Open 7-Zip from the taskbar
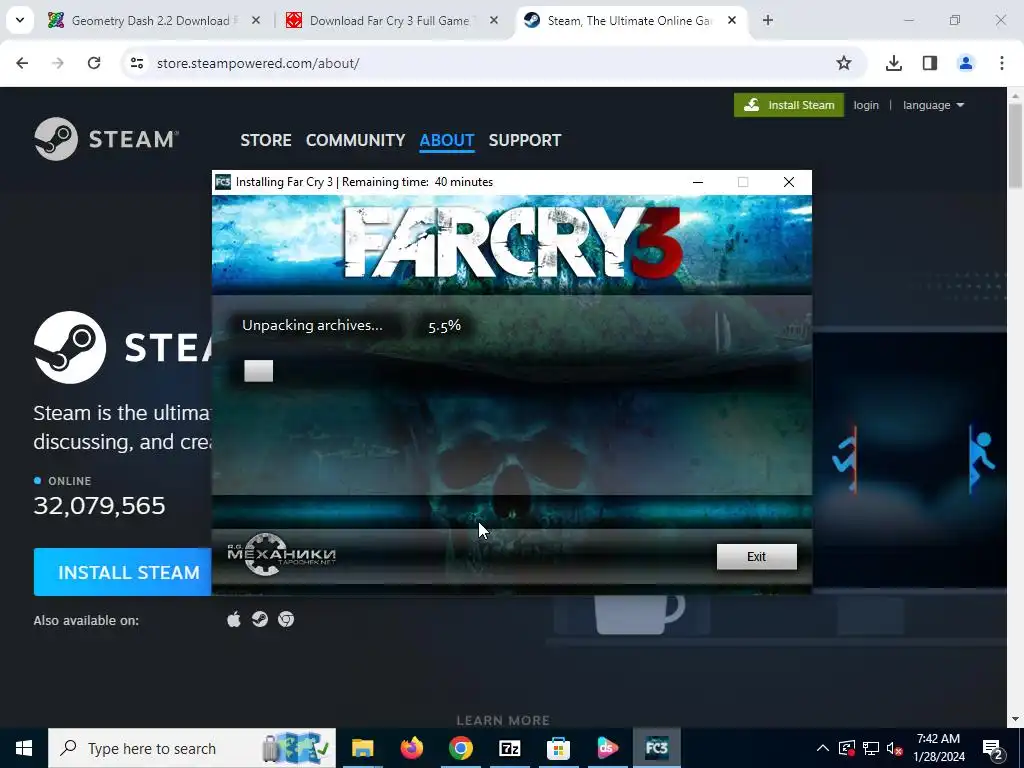This screenshot has height=768, width=1024. pyautogui.click(x=509, y=748)
